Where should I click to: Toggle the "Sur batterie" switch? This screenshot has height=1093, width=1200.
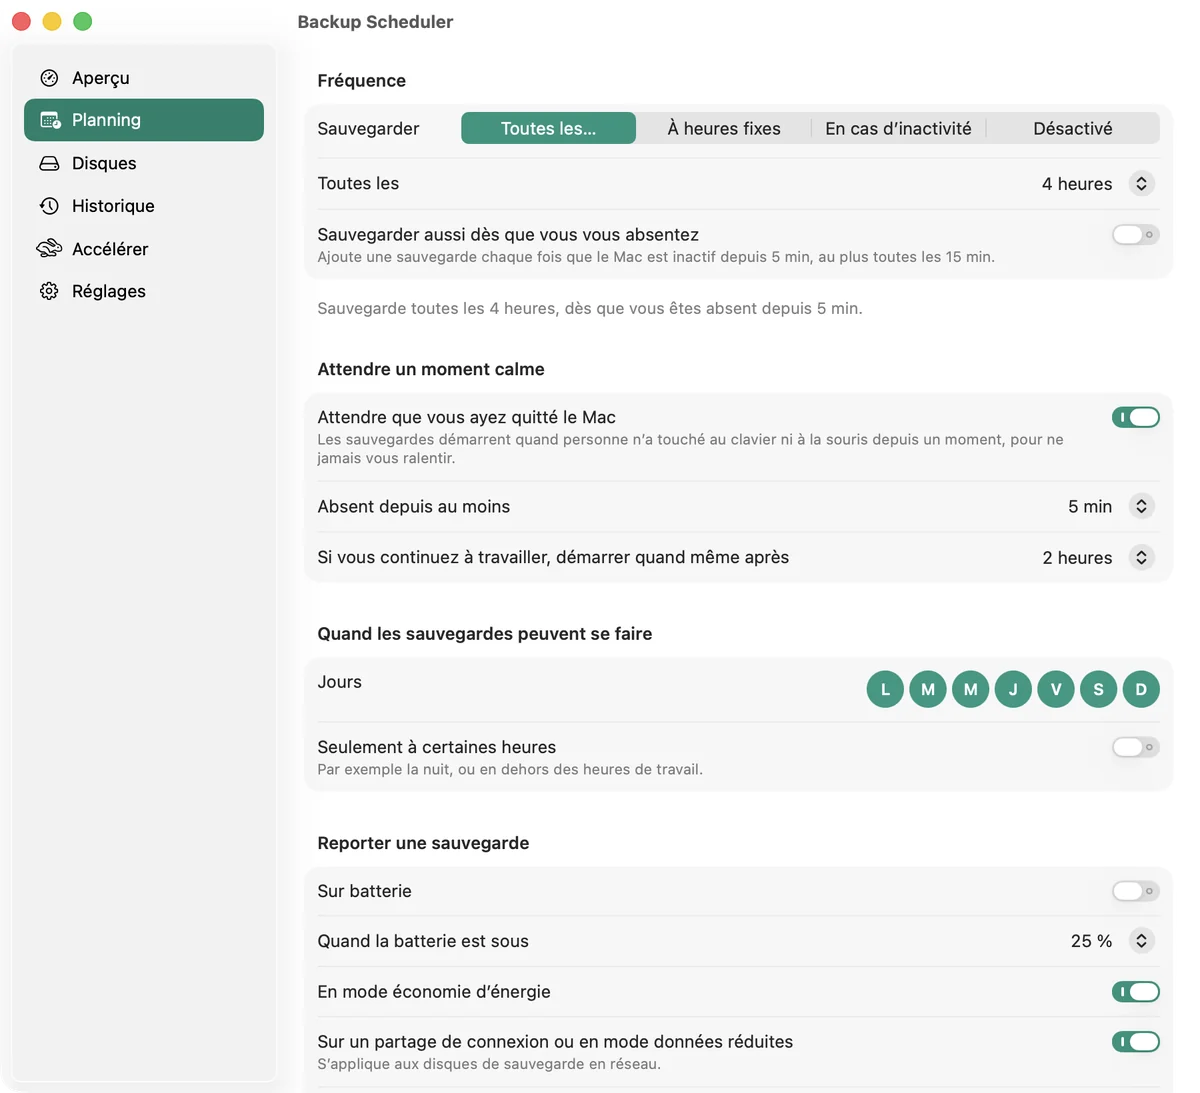click(x=1136, y=891)
